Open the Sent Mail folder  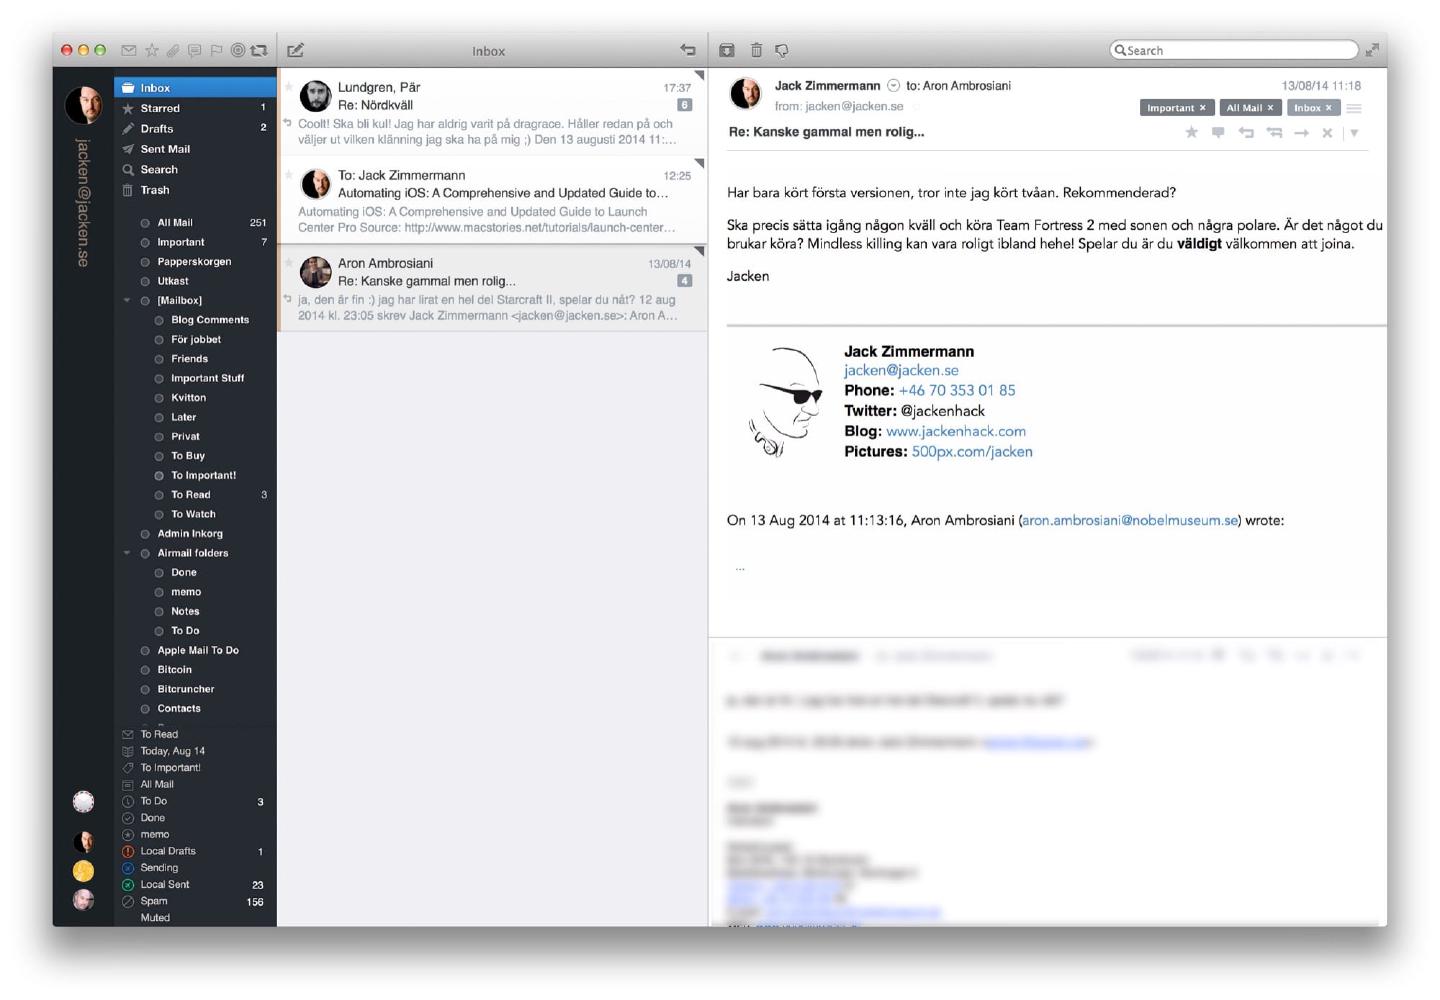coord(195,149)
